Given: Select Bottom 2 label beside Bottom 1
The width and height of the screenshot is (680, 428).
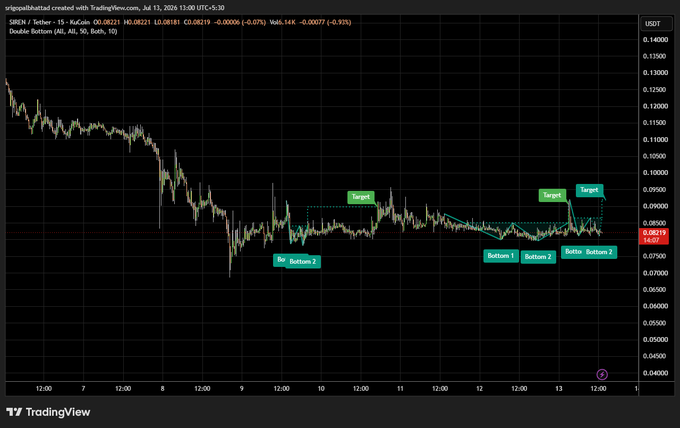Looking at the screenshot, I should (538, 257).
